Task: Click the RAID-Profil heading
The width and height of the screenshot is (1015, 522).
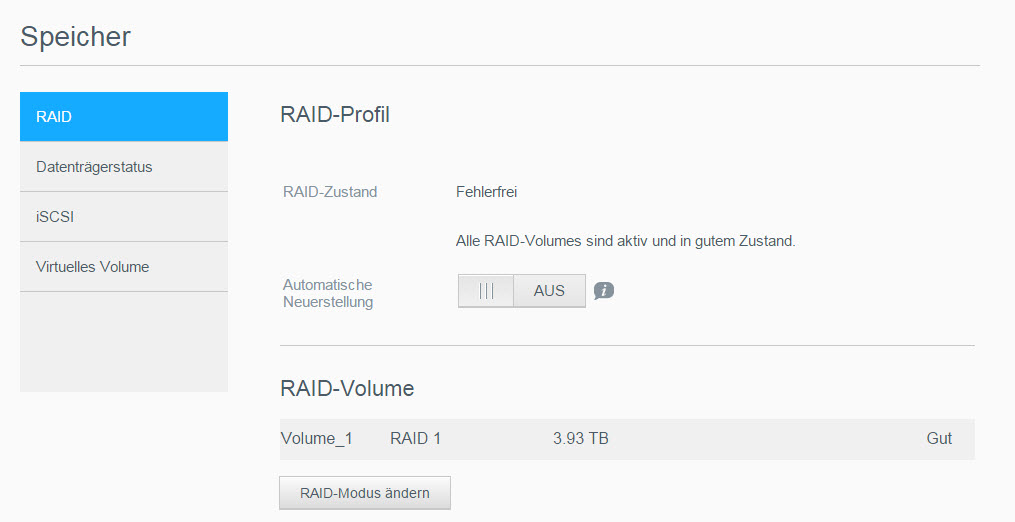Action: click(335, 115)
